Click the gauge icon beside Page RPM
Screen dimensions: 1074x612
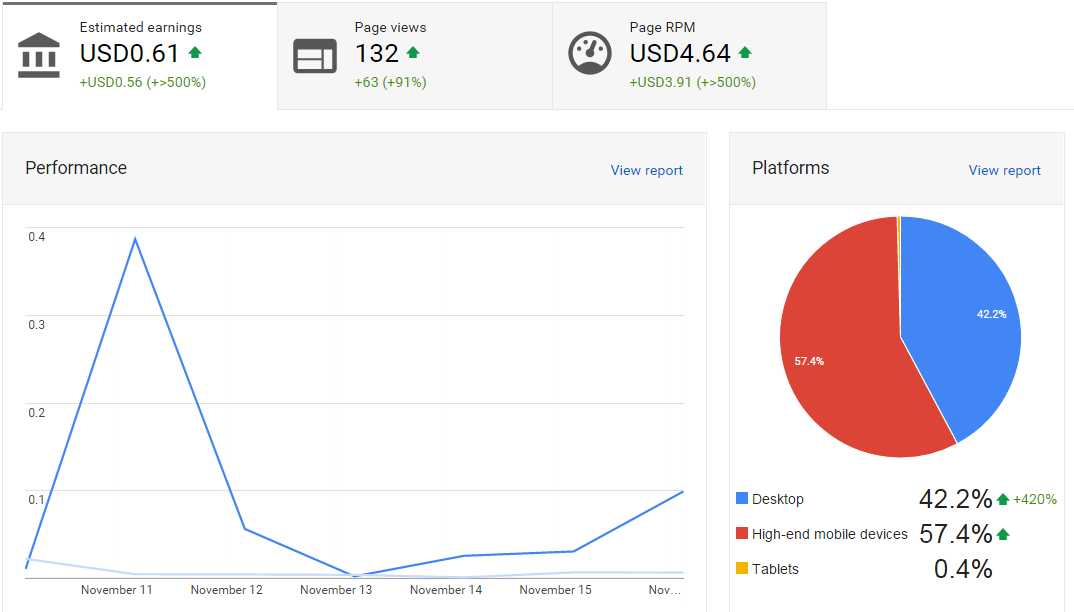tap(590, 53)
